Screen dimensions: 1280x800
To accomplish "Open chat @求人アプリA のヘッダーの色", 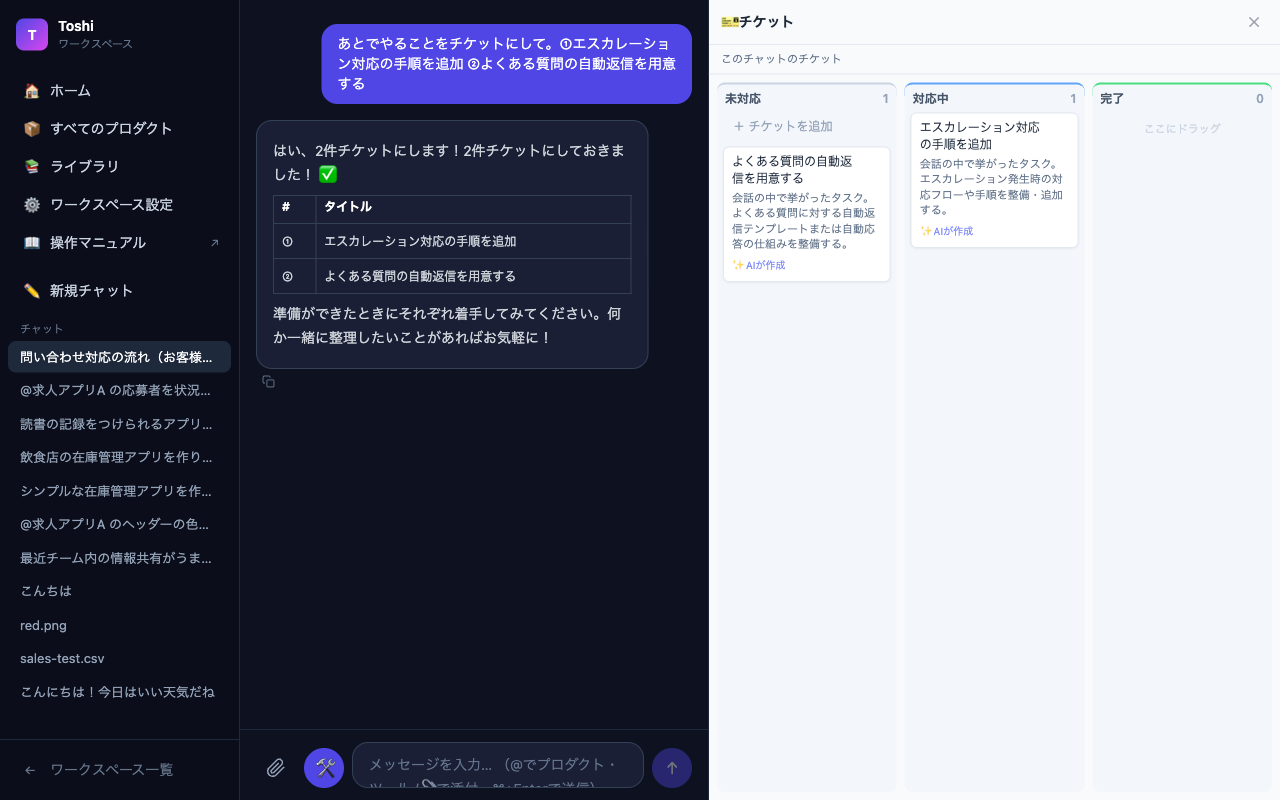I will [x=120, y=524].
